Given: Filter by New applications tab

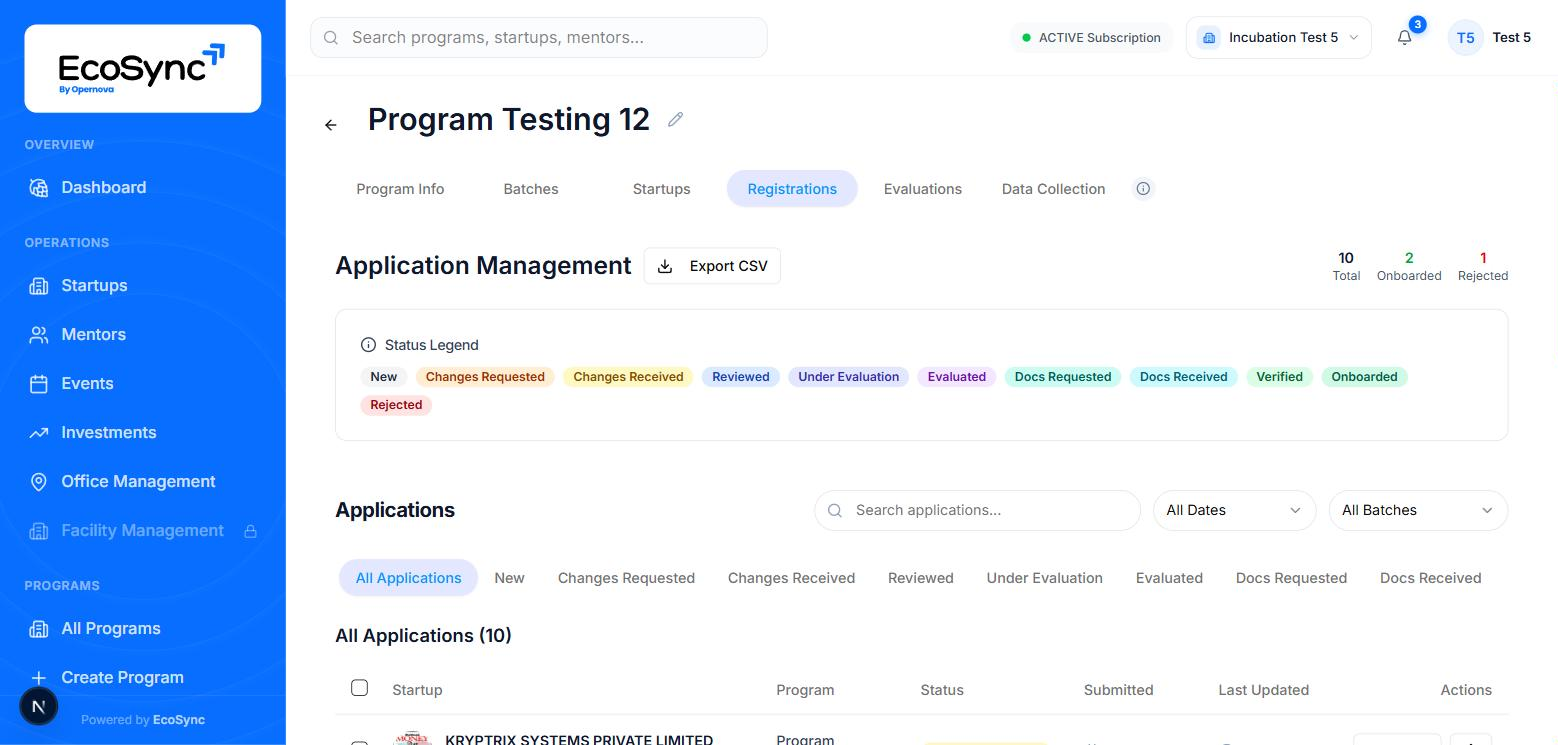Looking at the screenshot, I should click(509, 578).
